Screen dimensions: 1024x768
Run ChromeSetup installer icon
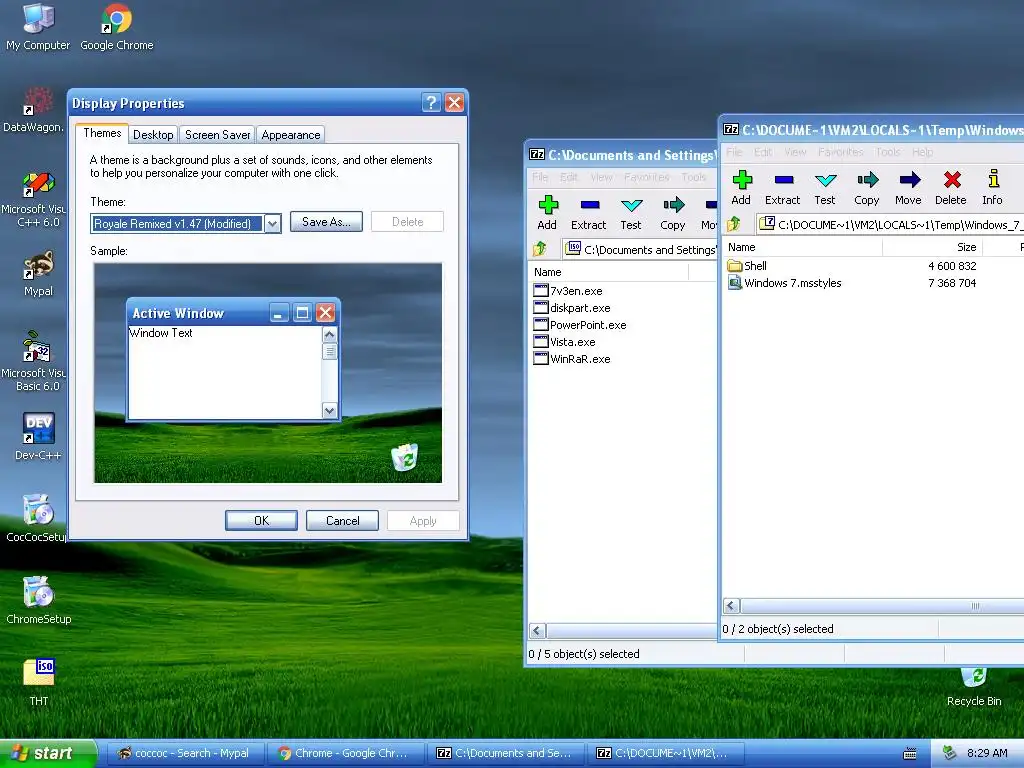point(38,601)
